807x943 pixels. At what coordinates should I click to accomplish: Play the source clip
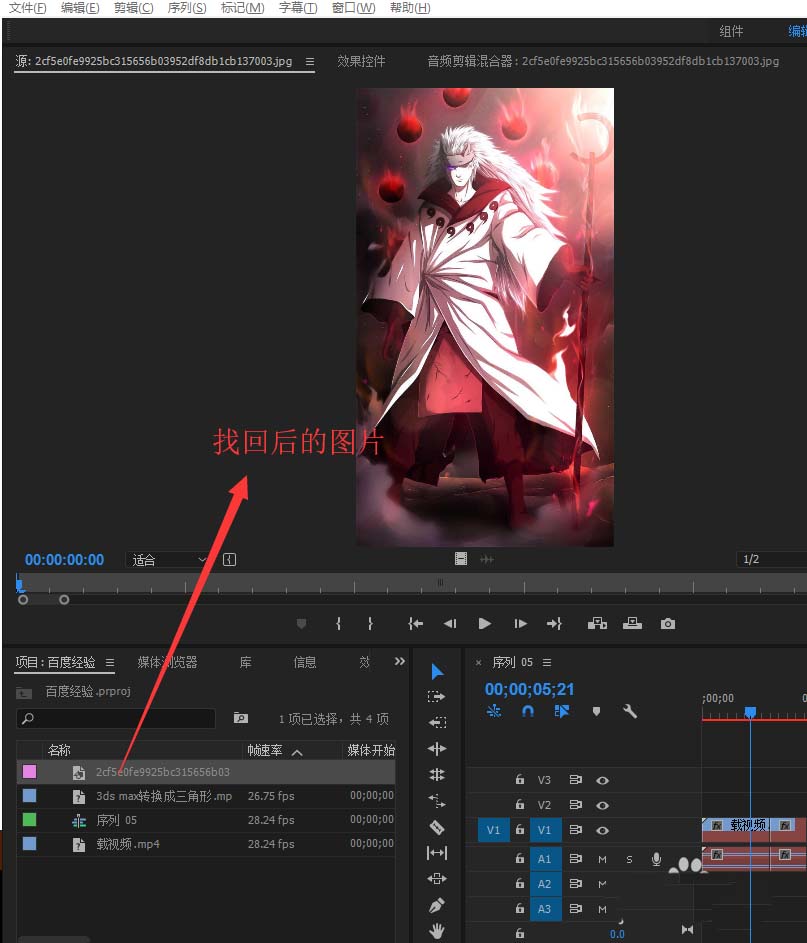485,624
